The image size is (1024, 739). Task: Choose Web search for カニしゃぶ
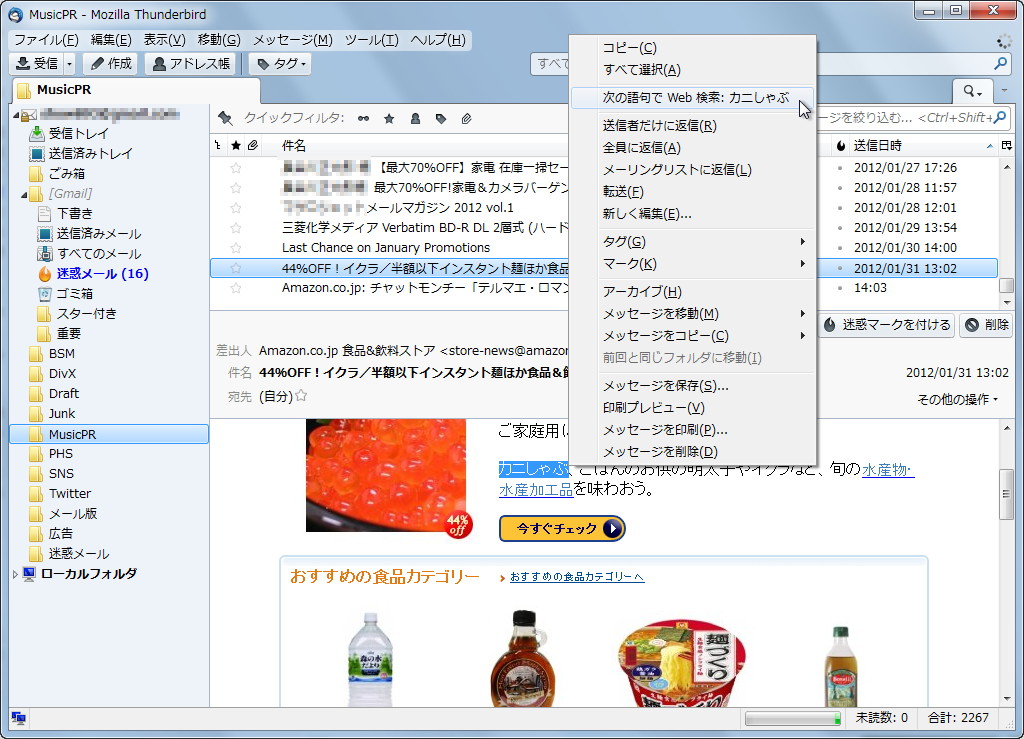693,98
